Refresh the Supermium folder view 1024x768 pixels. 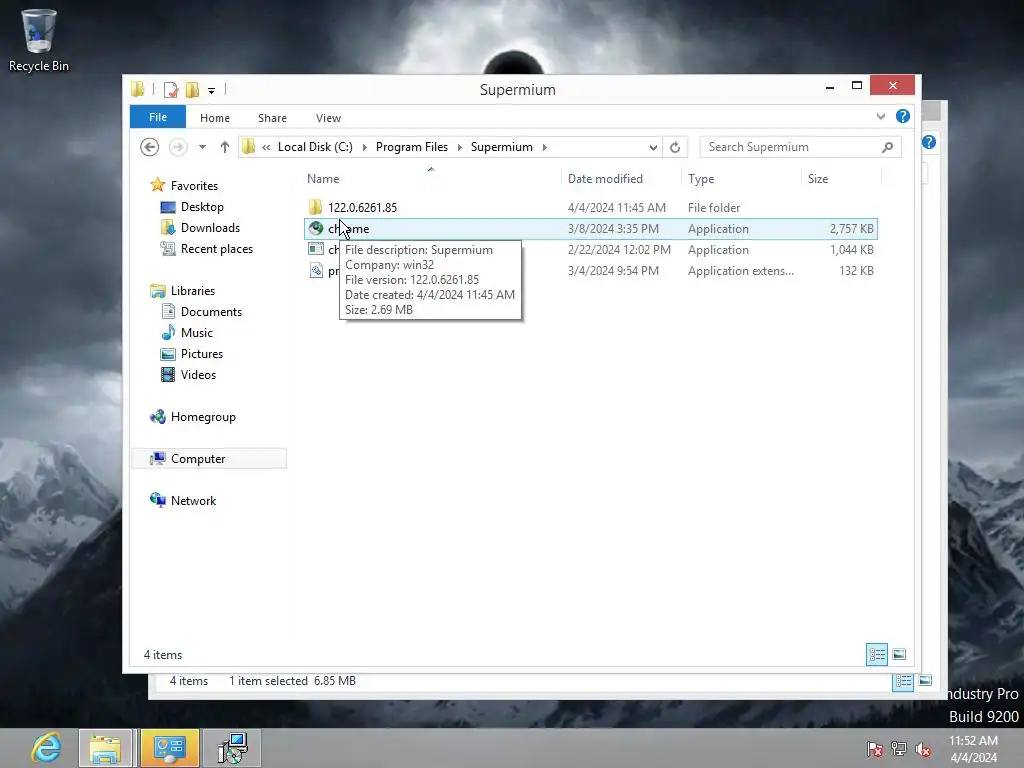click(x=675, y=148)
